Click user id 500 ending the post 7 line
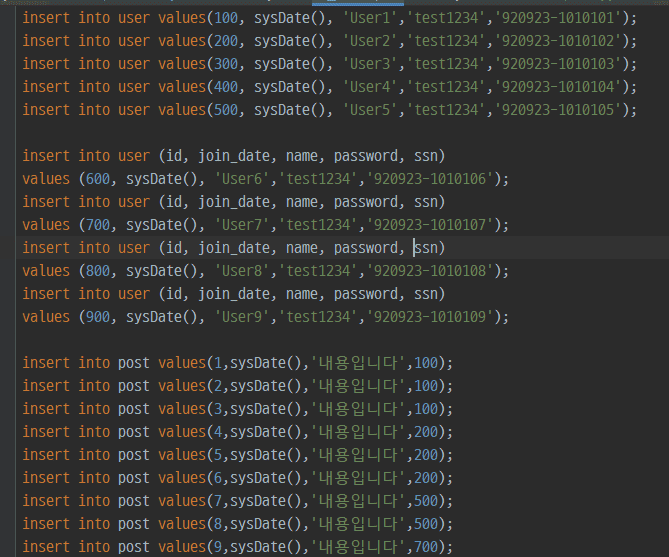The image size is (669, 557). [x=426, y=502]
